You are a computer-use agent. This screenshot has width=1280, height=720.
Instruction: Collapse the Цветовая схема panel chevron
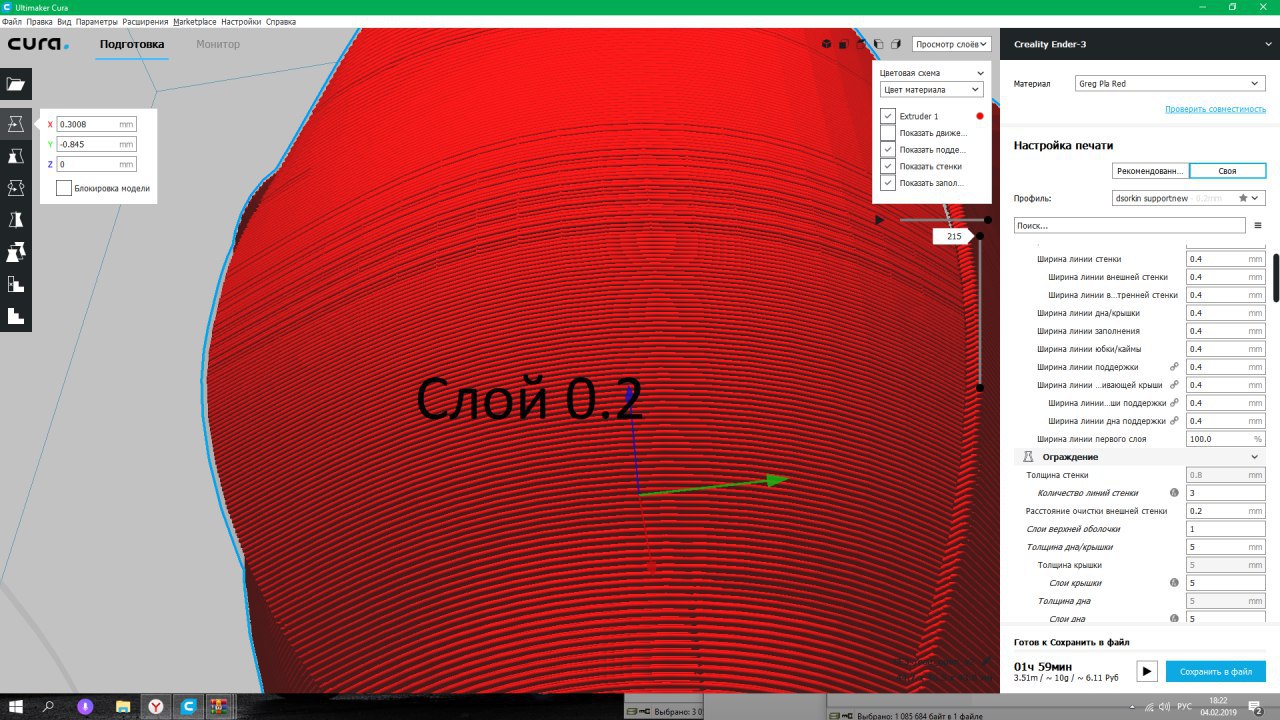980,73
